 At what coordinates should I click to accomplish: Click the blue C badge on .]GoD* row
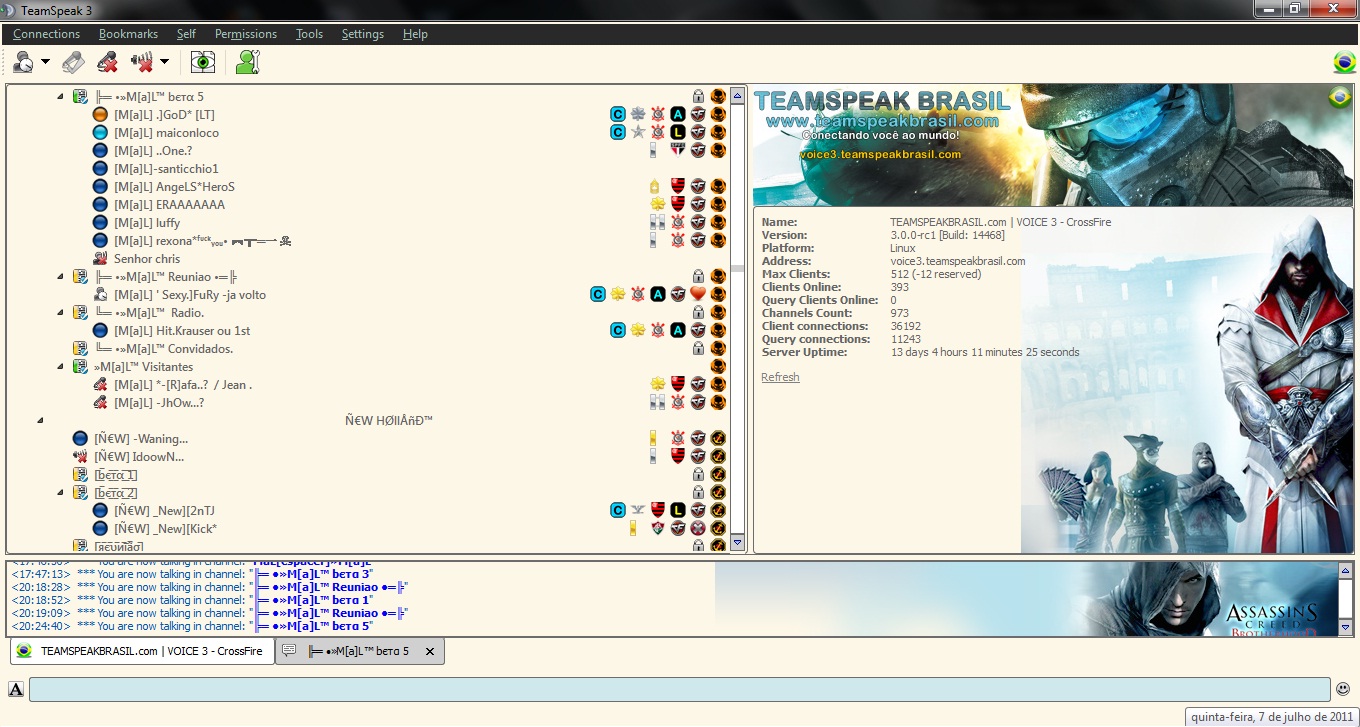pos(618,115)
